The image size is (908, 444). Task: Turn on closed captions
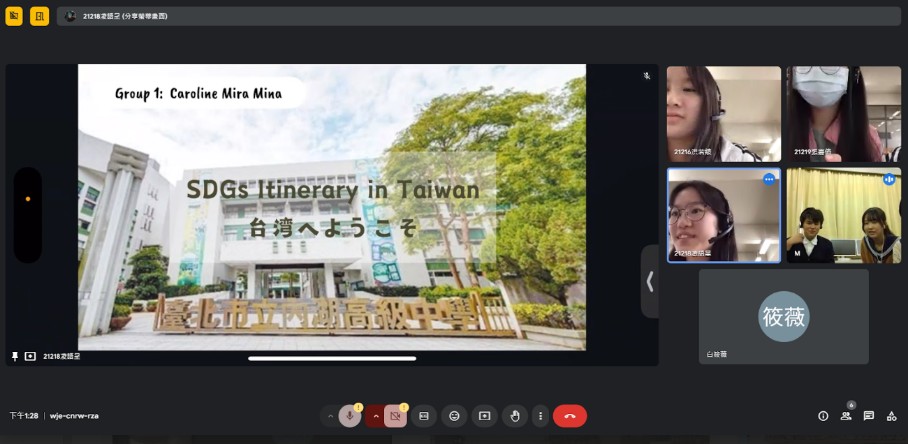pos(424,416)
